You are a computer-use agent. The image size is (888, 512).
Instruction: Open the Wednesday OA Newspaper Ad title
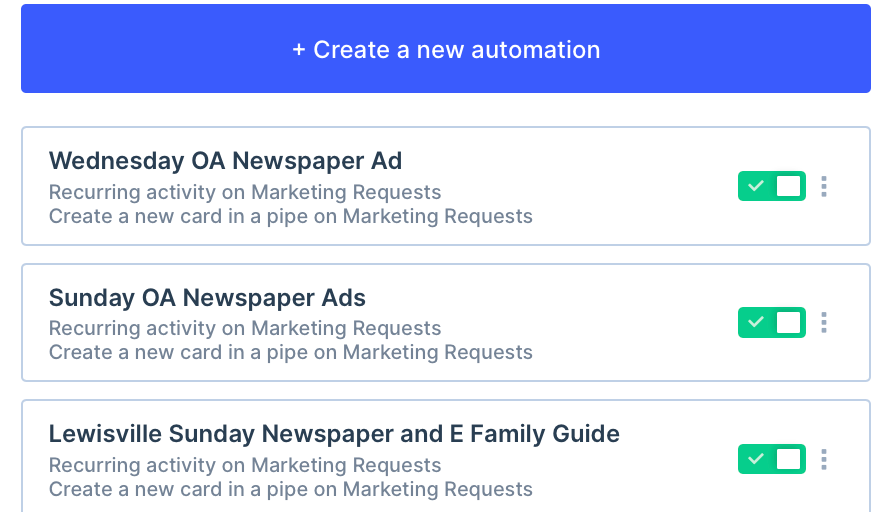coord(225,161)
